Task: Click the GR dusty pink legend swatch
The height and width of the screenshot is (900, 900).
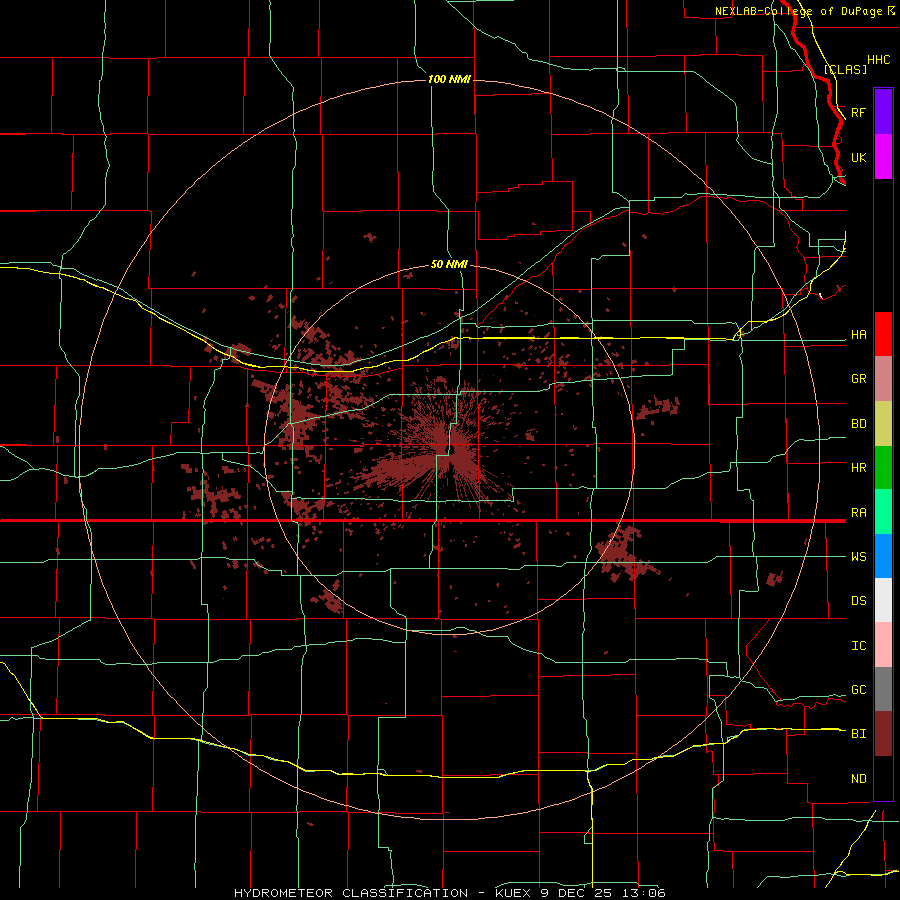Action: (x=883, y=379)
